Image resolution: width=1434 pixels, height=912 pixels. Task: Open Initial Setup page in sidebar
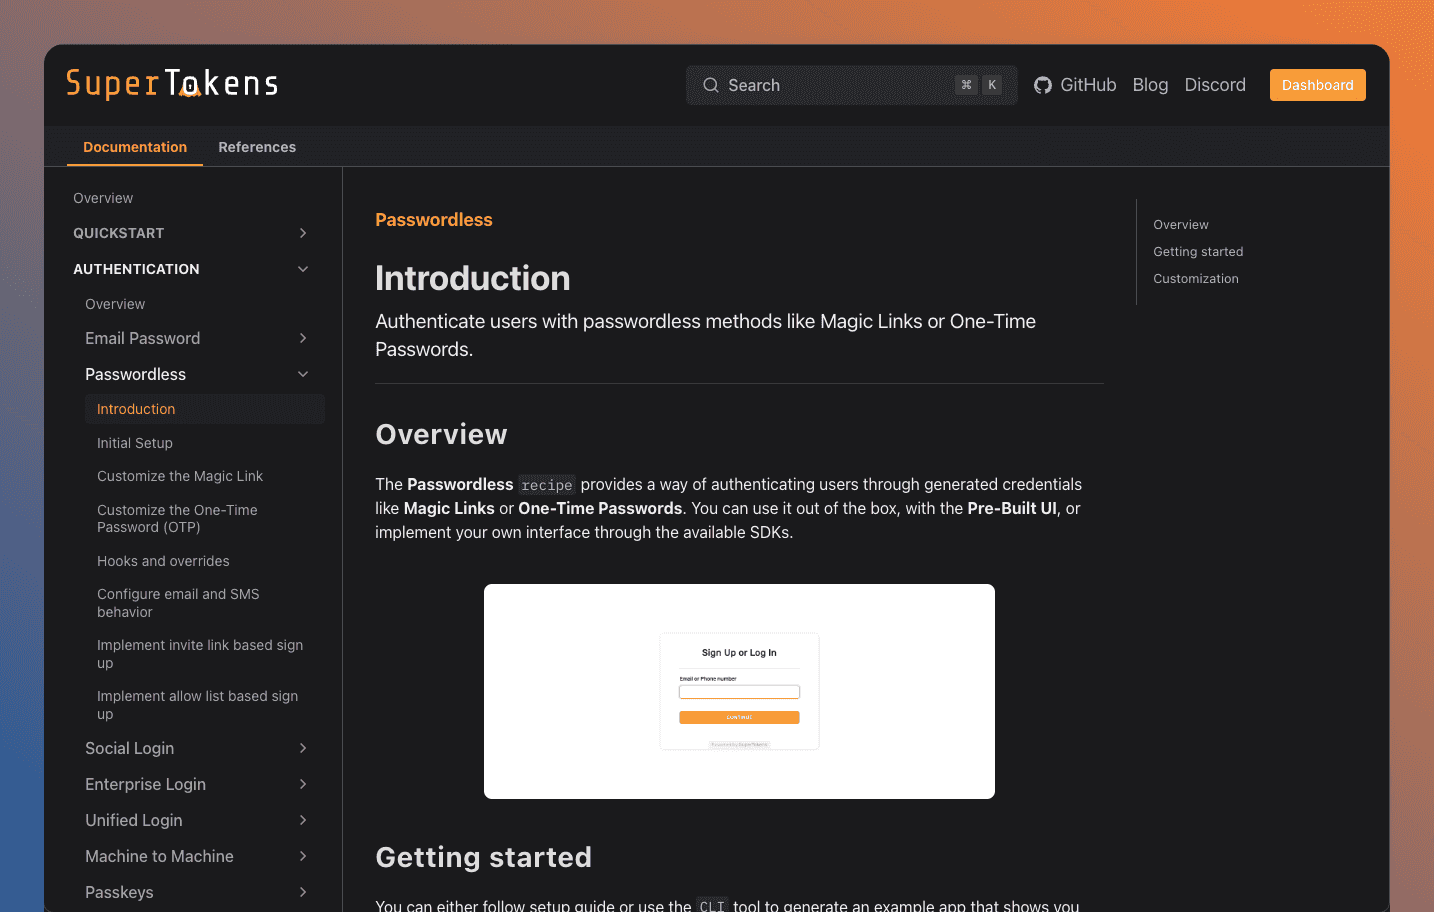tap(135, 443)
